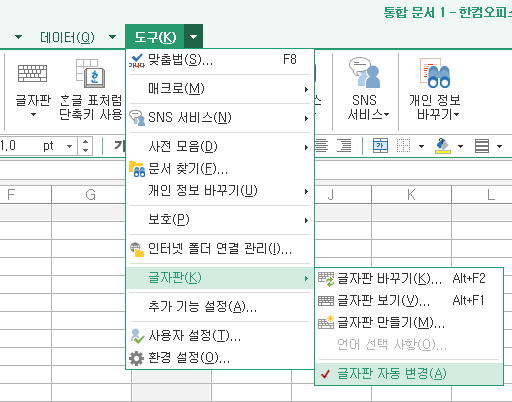Select column L header
Viewport: 512px width, 402px height.
click(x=482, y=194)
